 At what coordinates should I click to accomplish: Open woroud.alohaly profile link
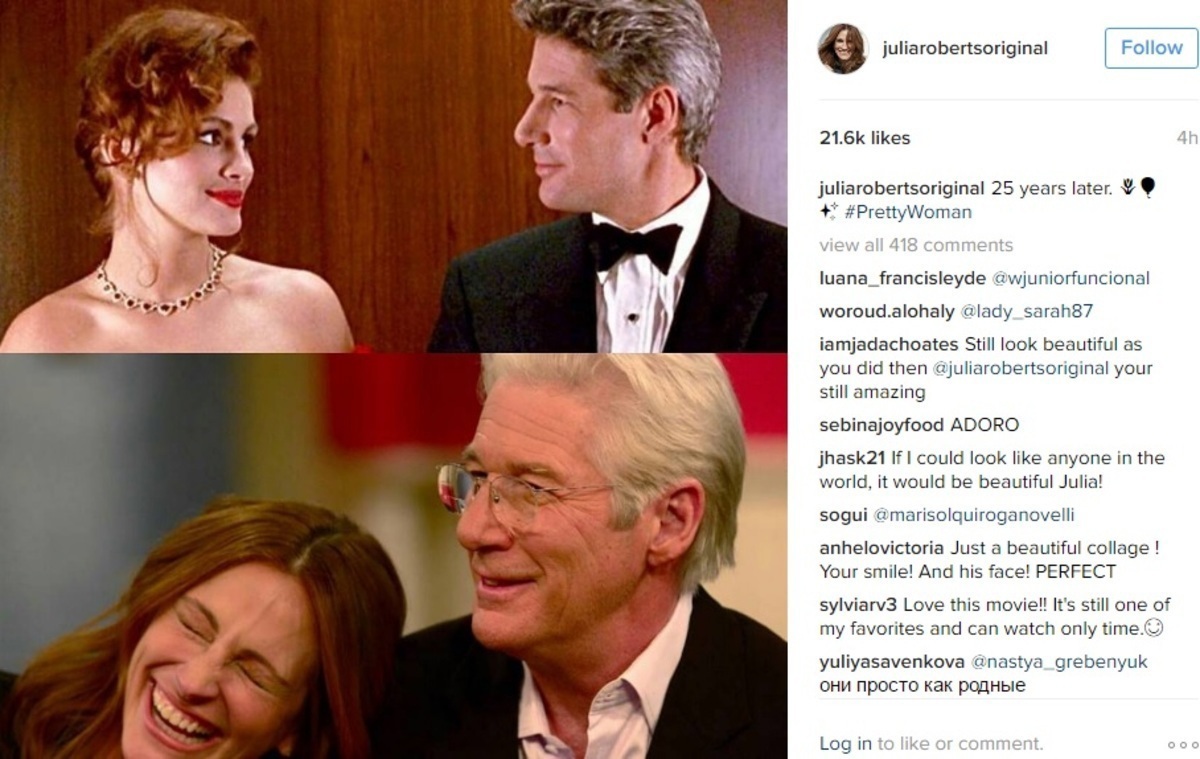click(887, 311)
